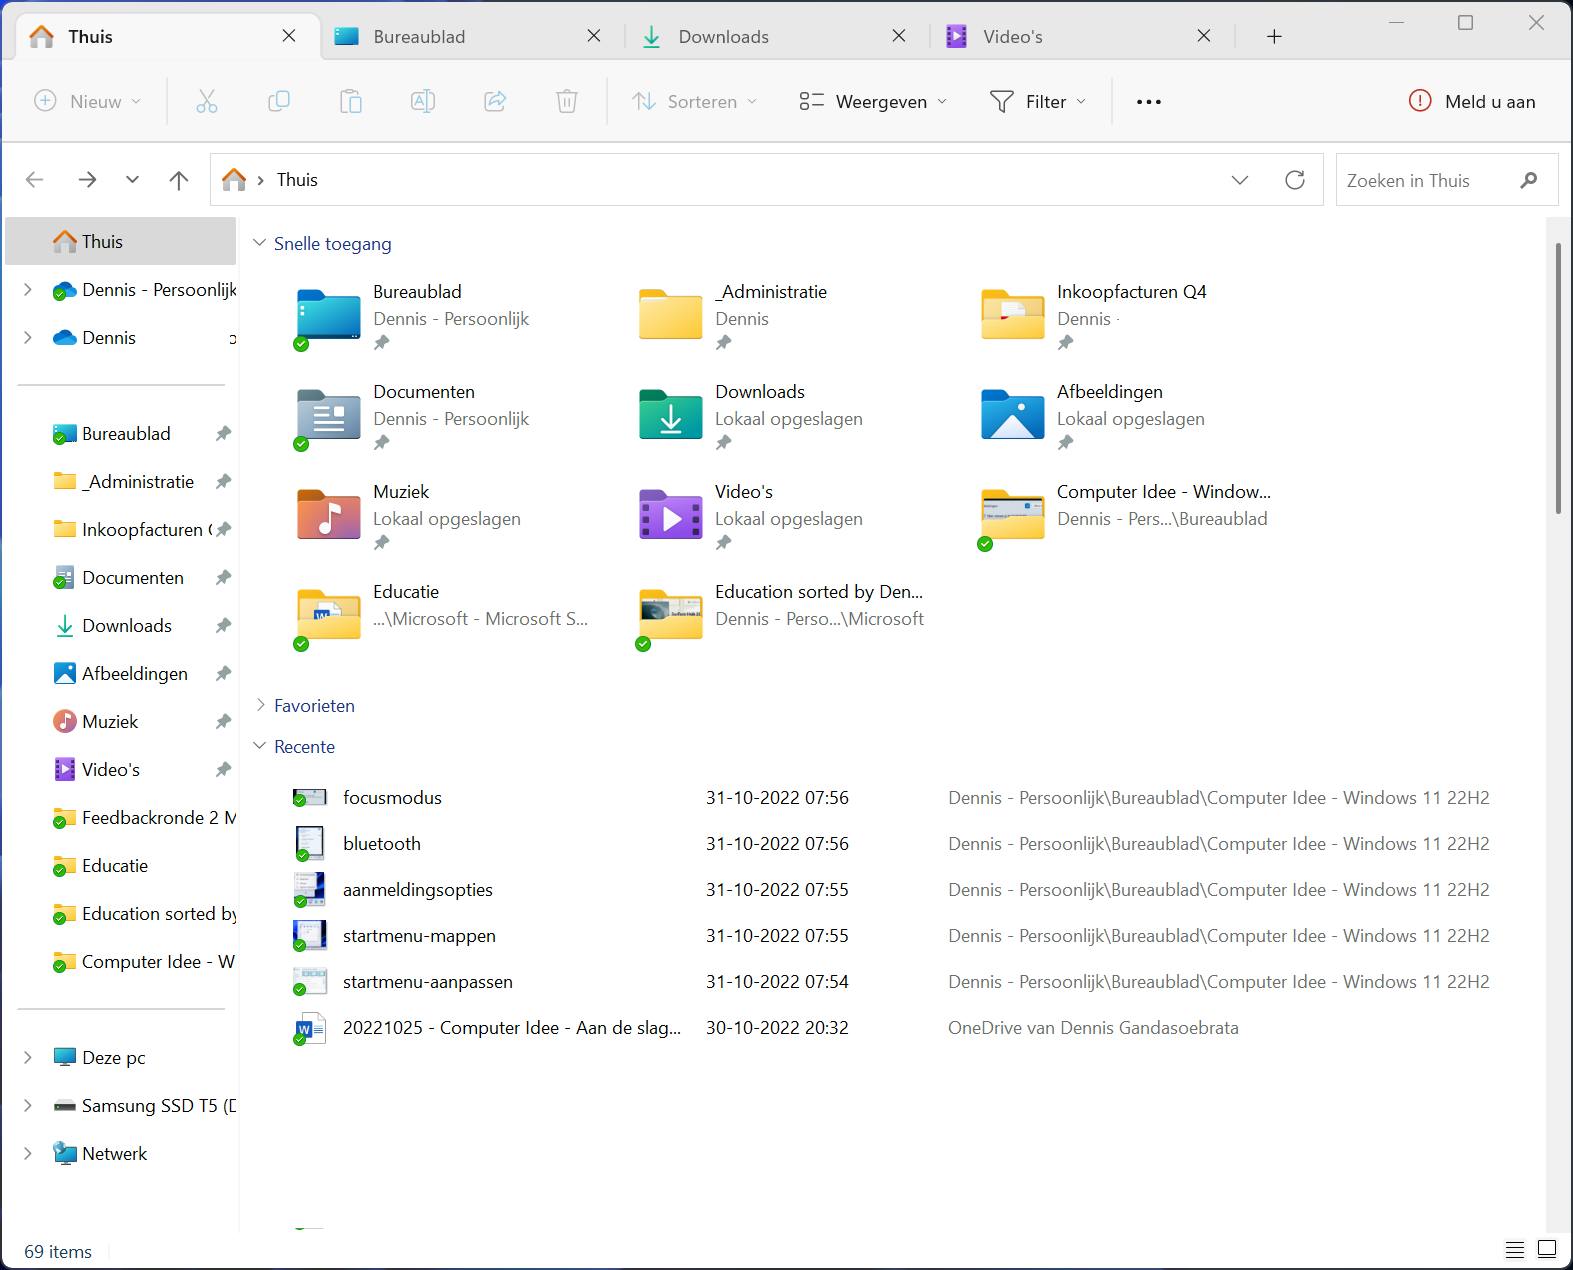The width and height of the screenshot is (1573, 1270).
Task: Collapse the Recente section
Action: [x=260, y=746]
